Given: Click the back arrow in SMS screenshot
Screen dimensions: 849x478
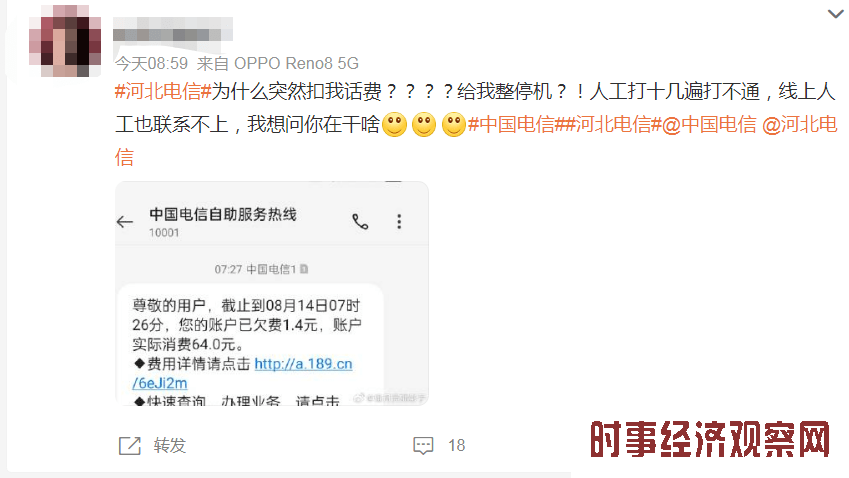Looking at the screenshot, I should (x=125, y=221).
